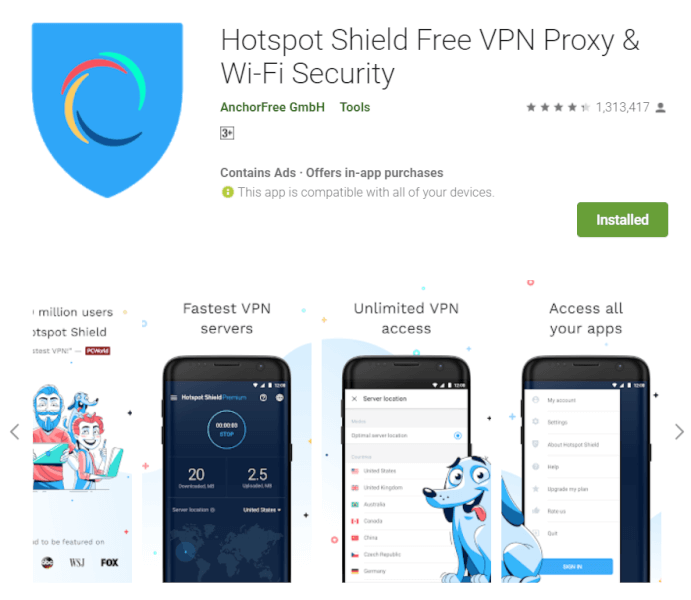Show next screenshots with right arrow

point(679,432)
